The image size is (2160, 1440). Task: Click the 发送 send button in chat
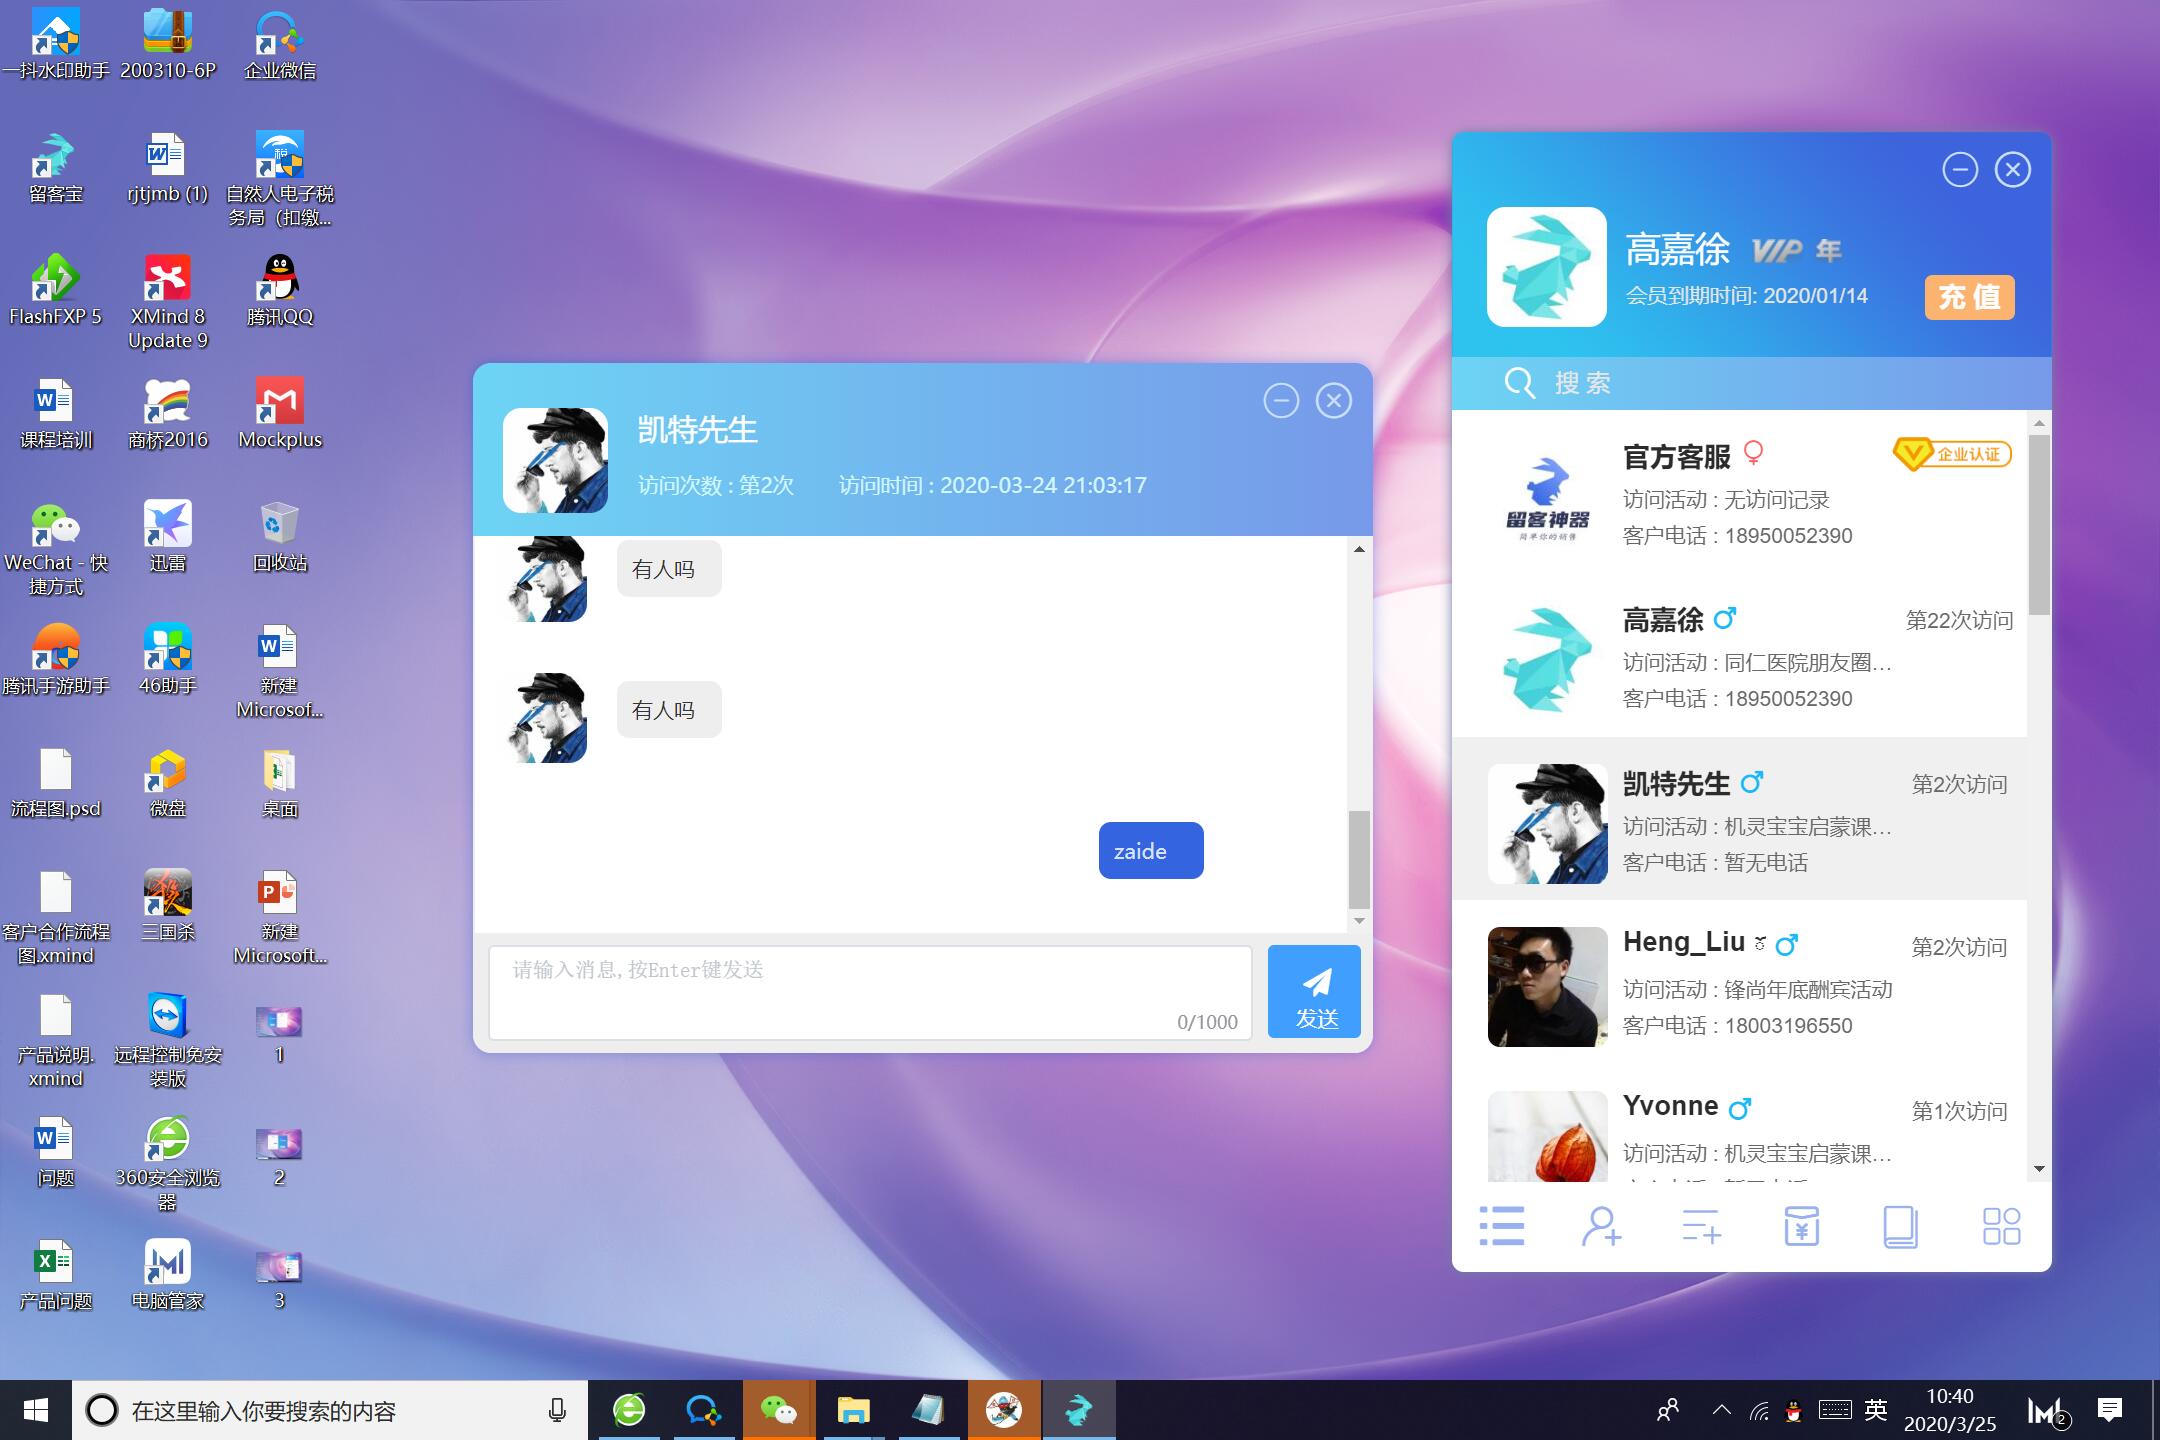1314,991
